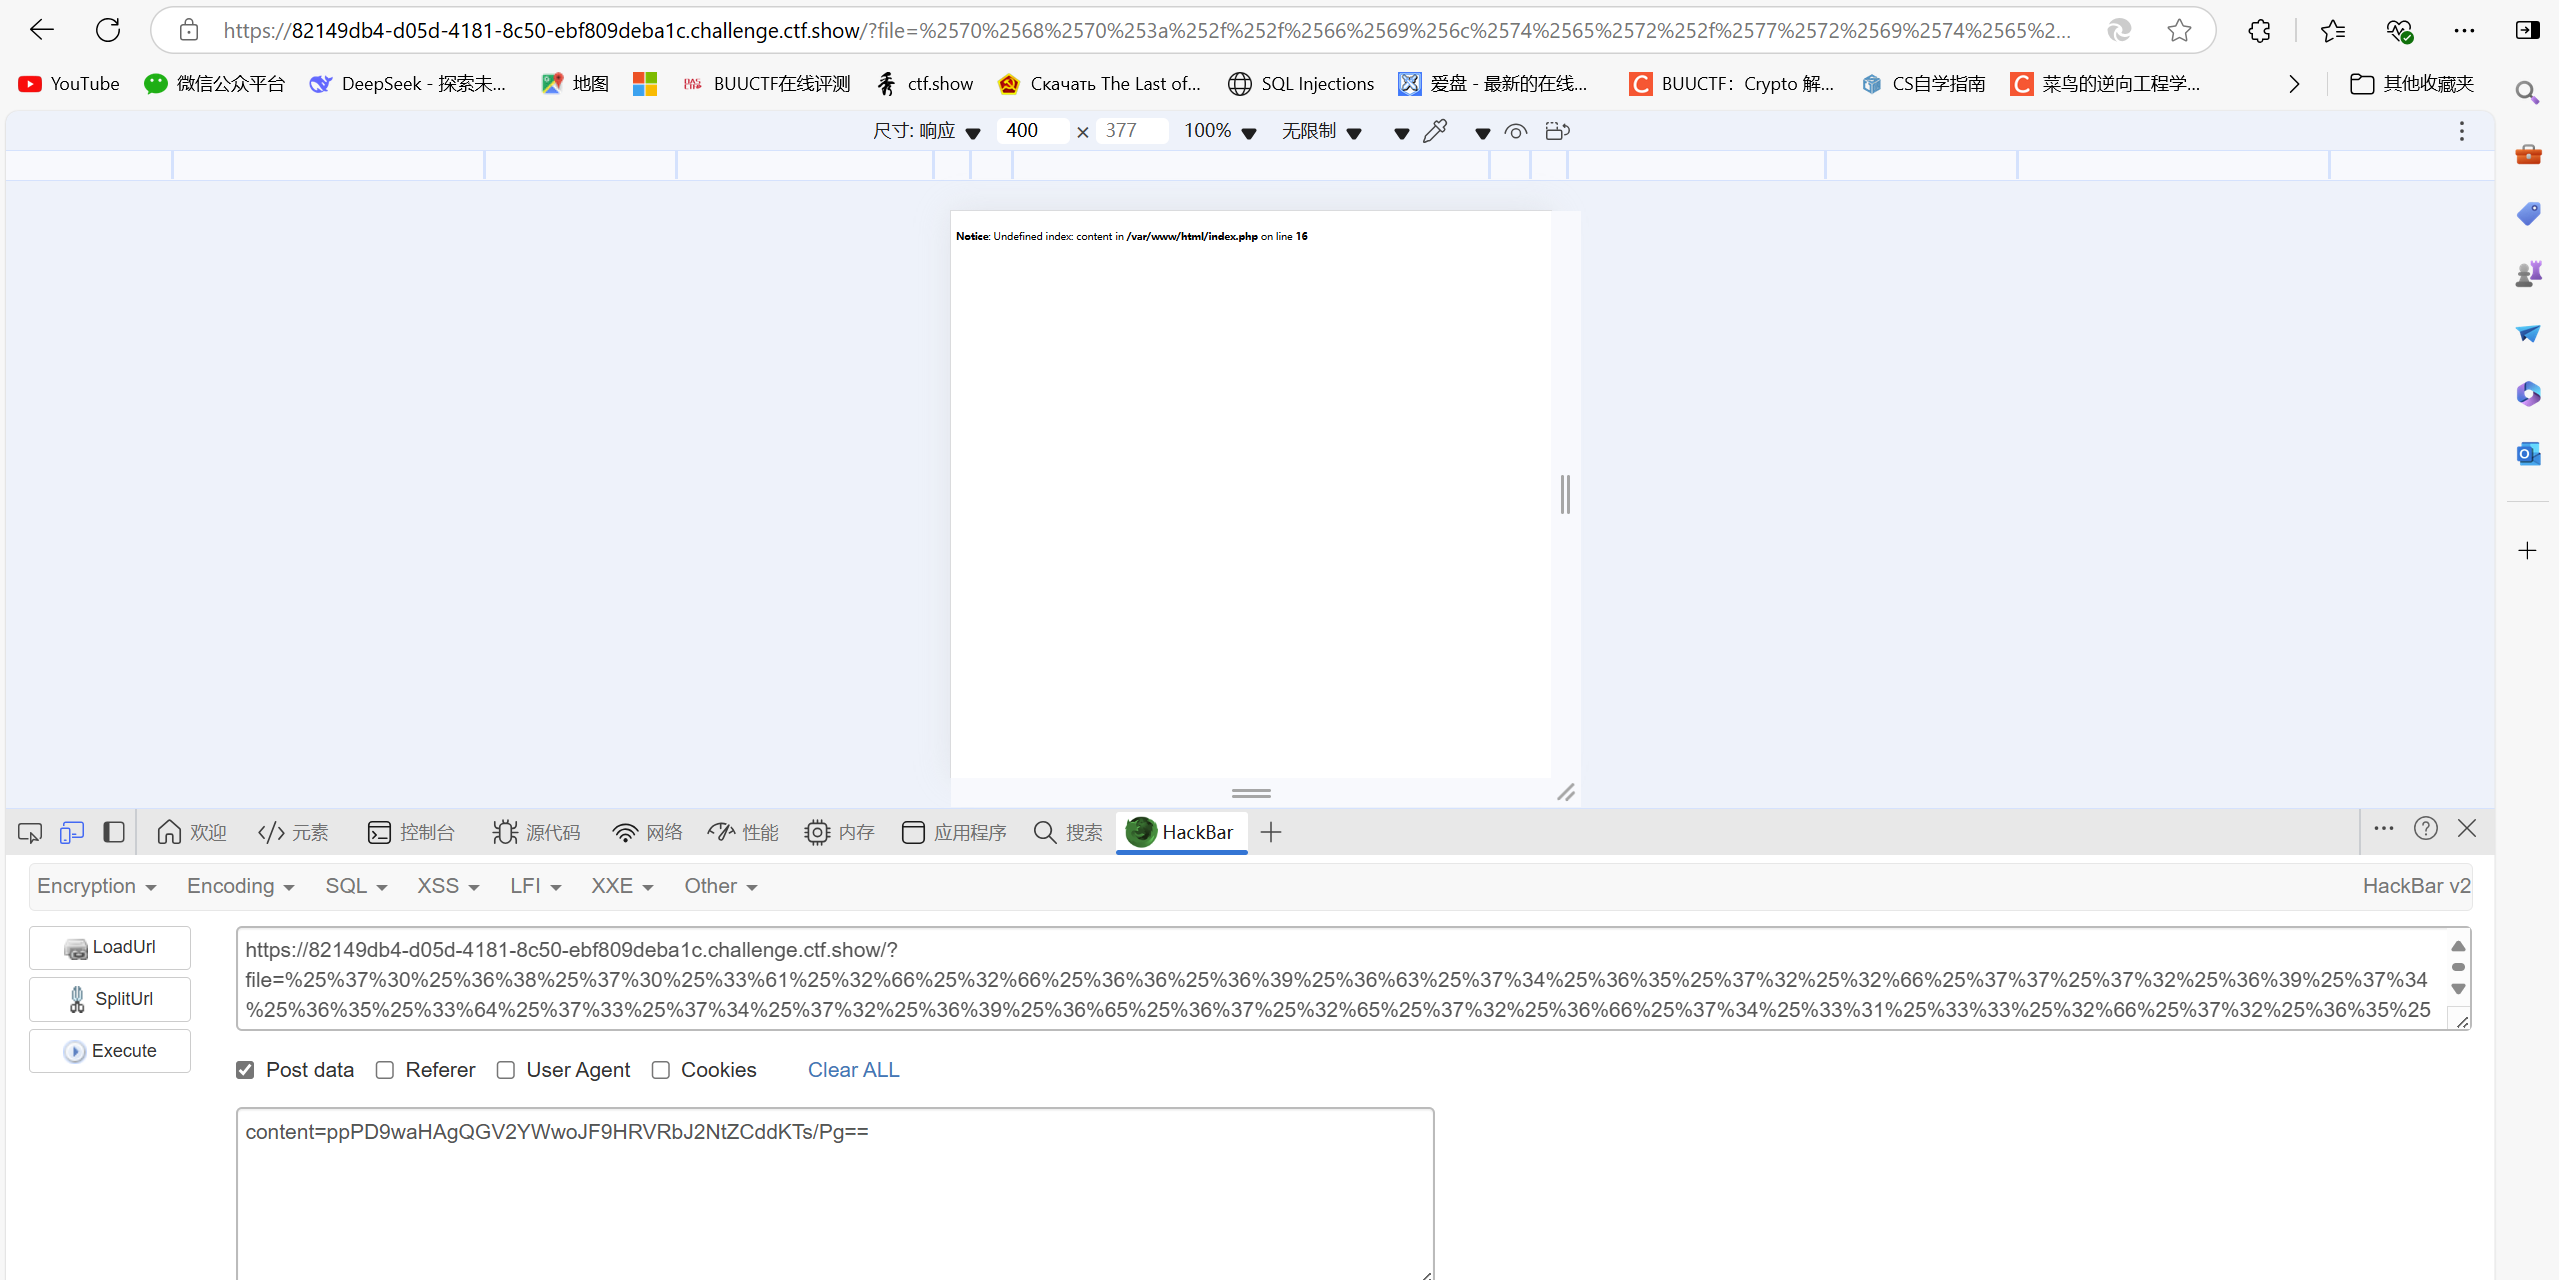Viewport: 2559px width, 1280px height.
Task: Enable the Cookies checkbox
Action: click(661, 1070)
